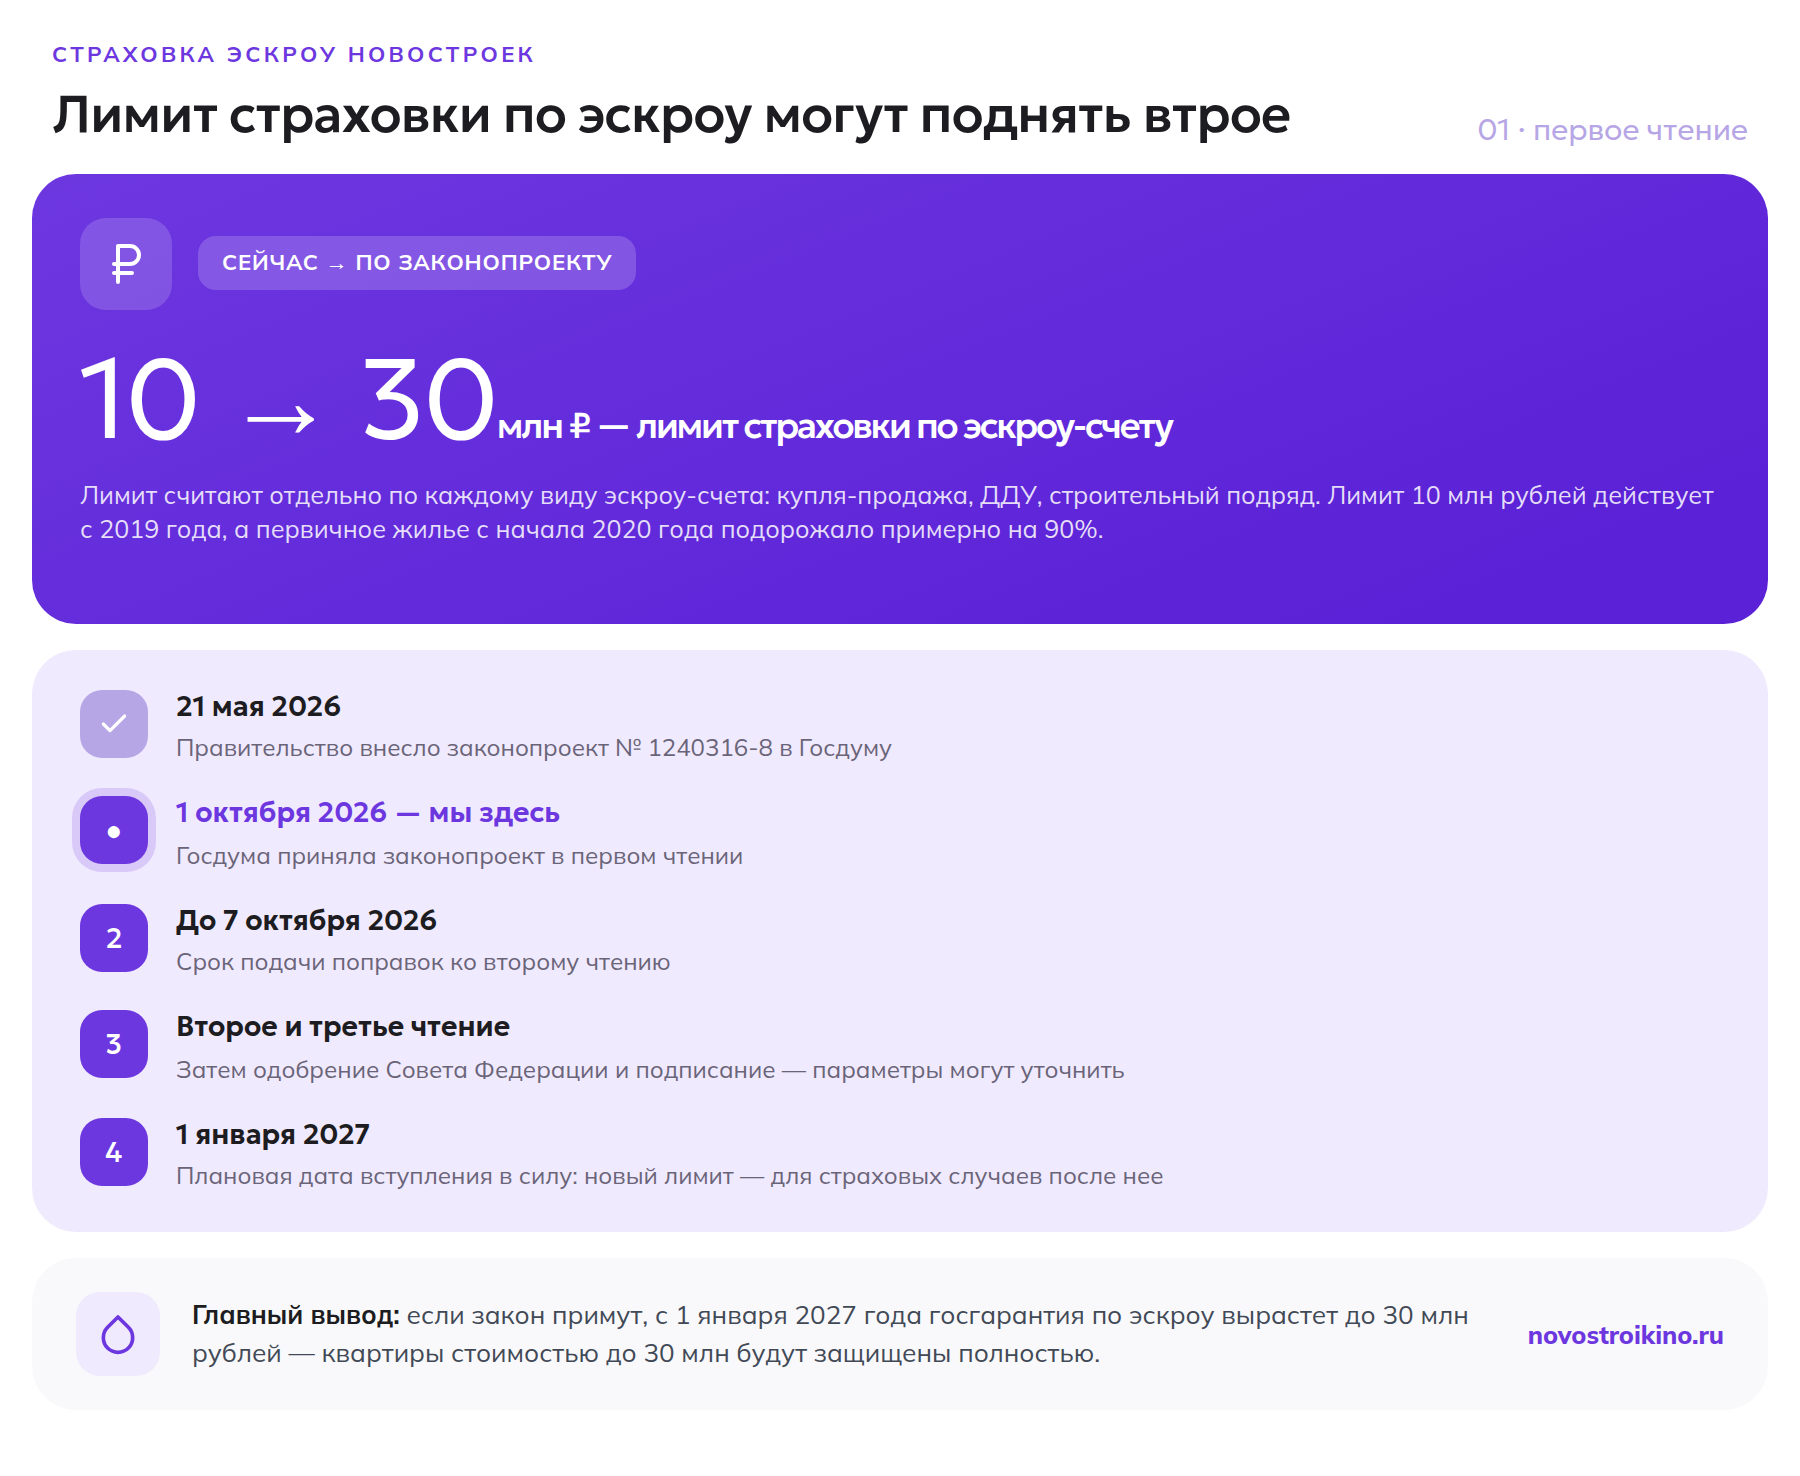This screenshot has height=1476, width=1800.
Task: Click the large number 30
Action: (428, 400)
